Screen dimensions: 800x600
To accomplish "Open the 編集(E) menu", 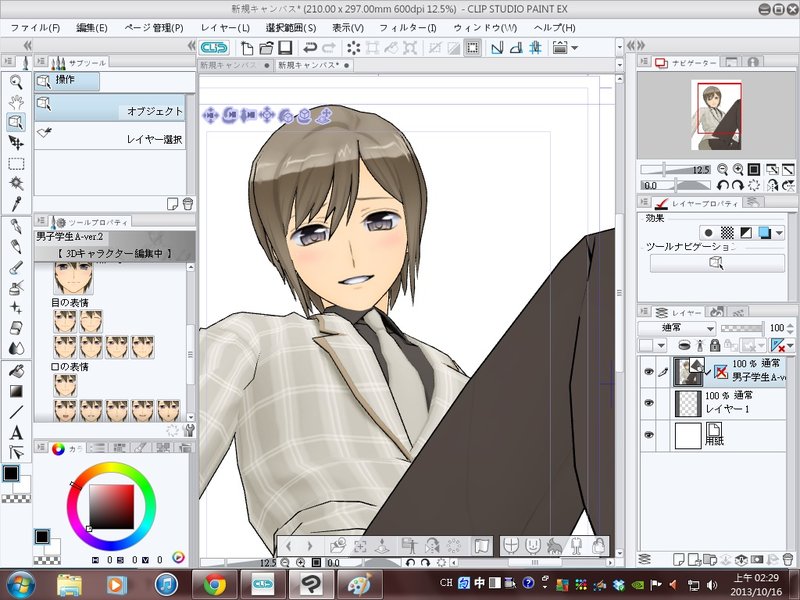I will tap(92, 28).
